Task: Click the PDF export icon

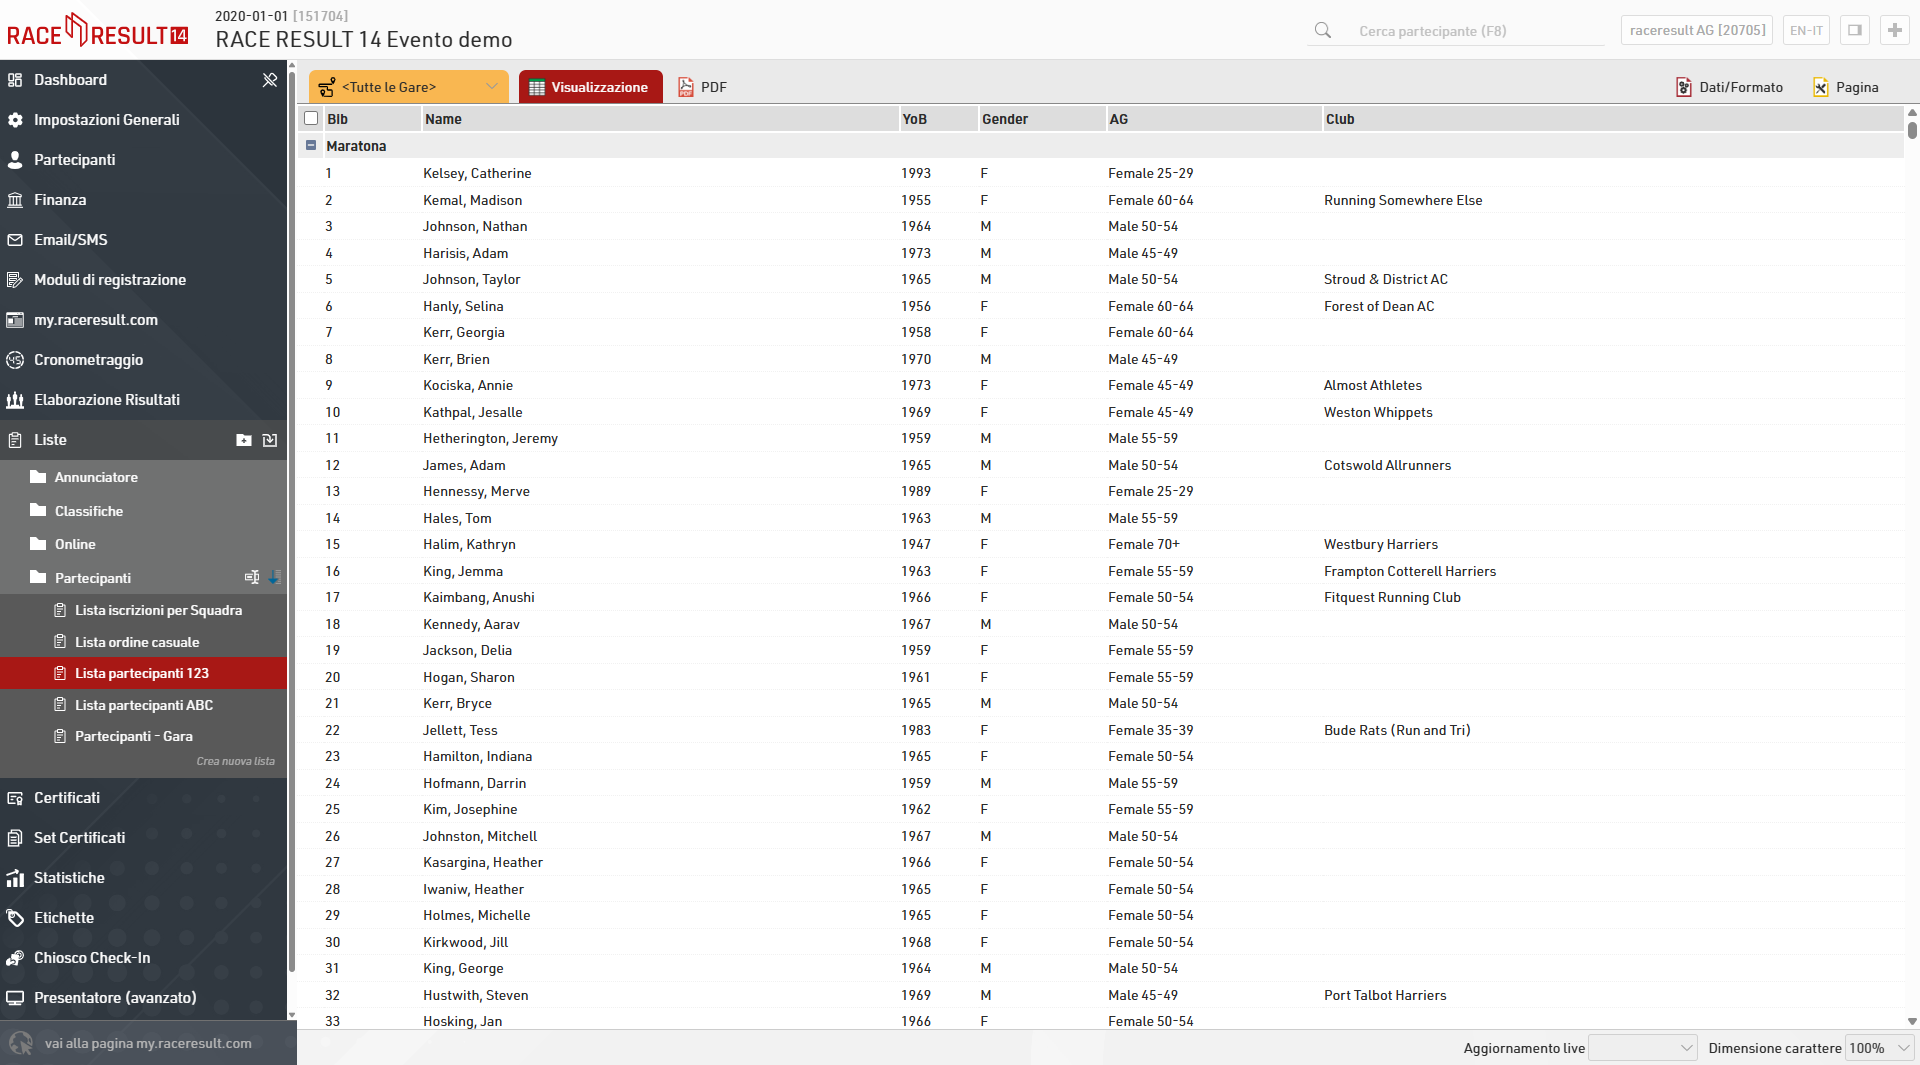Action: pos(686,87)
